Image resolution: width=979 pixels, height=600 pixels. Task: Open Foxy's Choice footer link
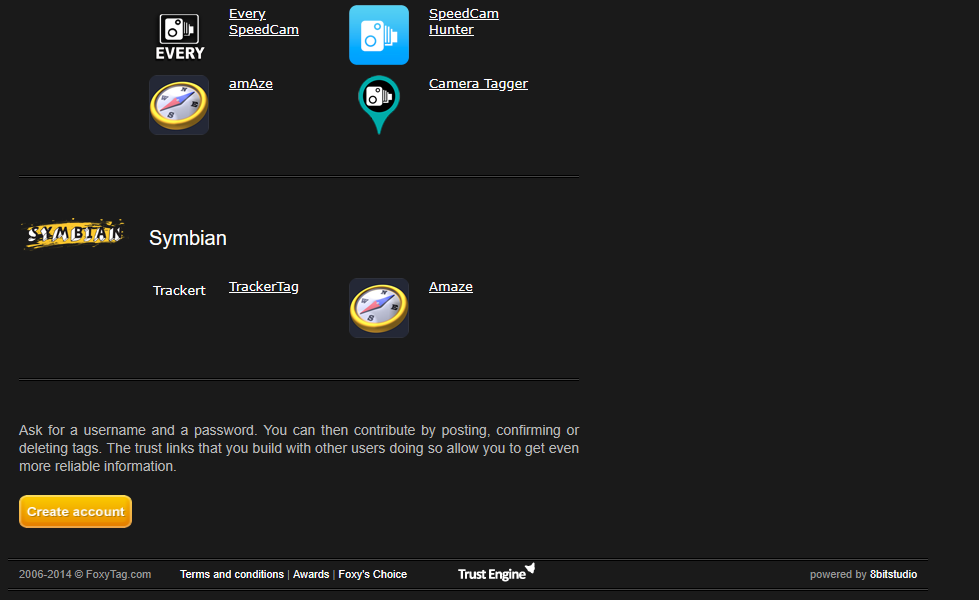(x=372, y=575)
